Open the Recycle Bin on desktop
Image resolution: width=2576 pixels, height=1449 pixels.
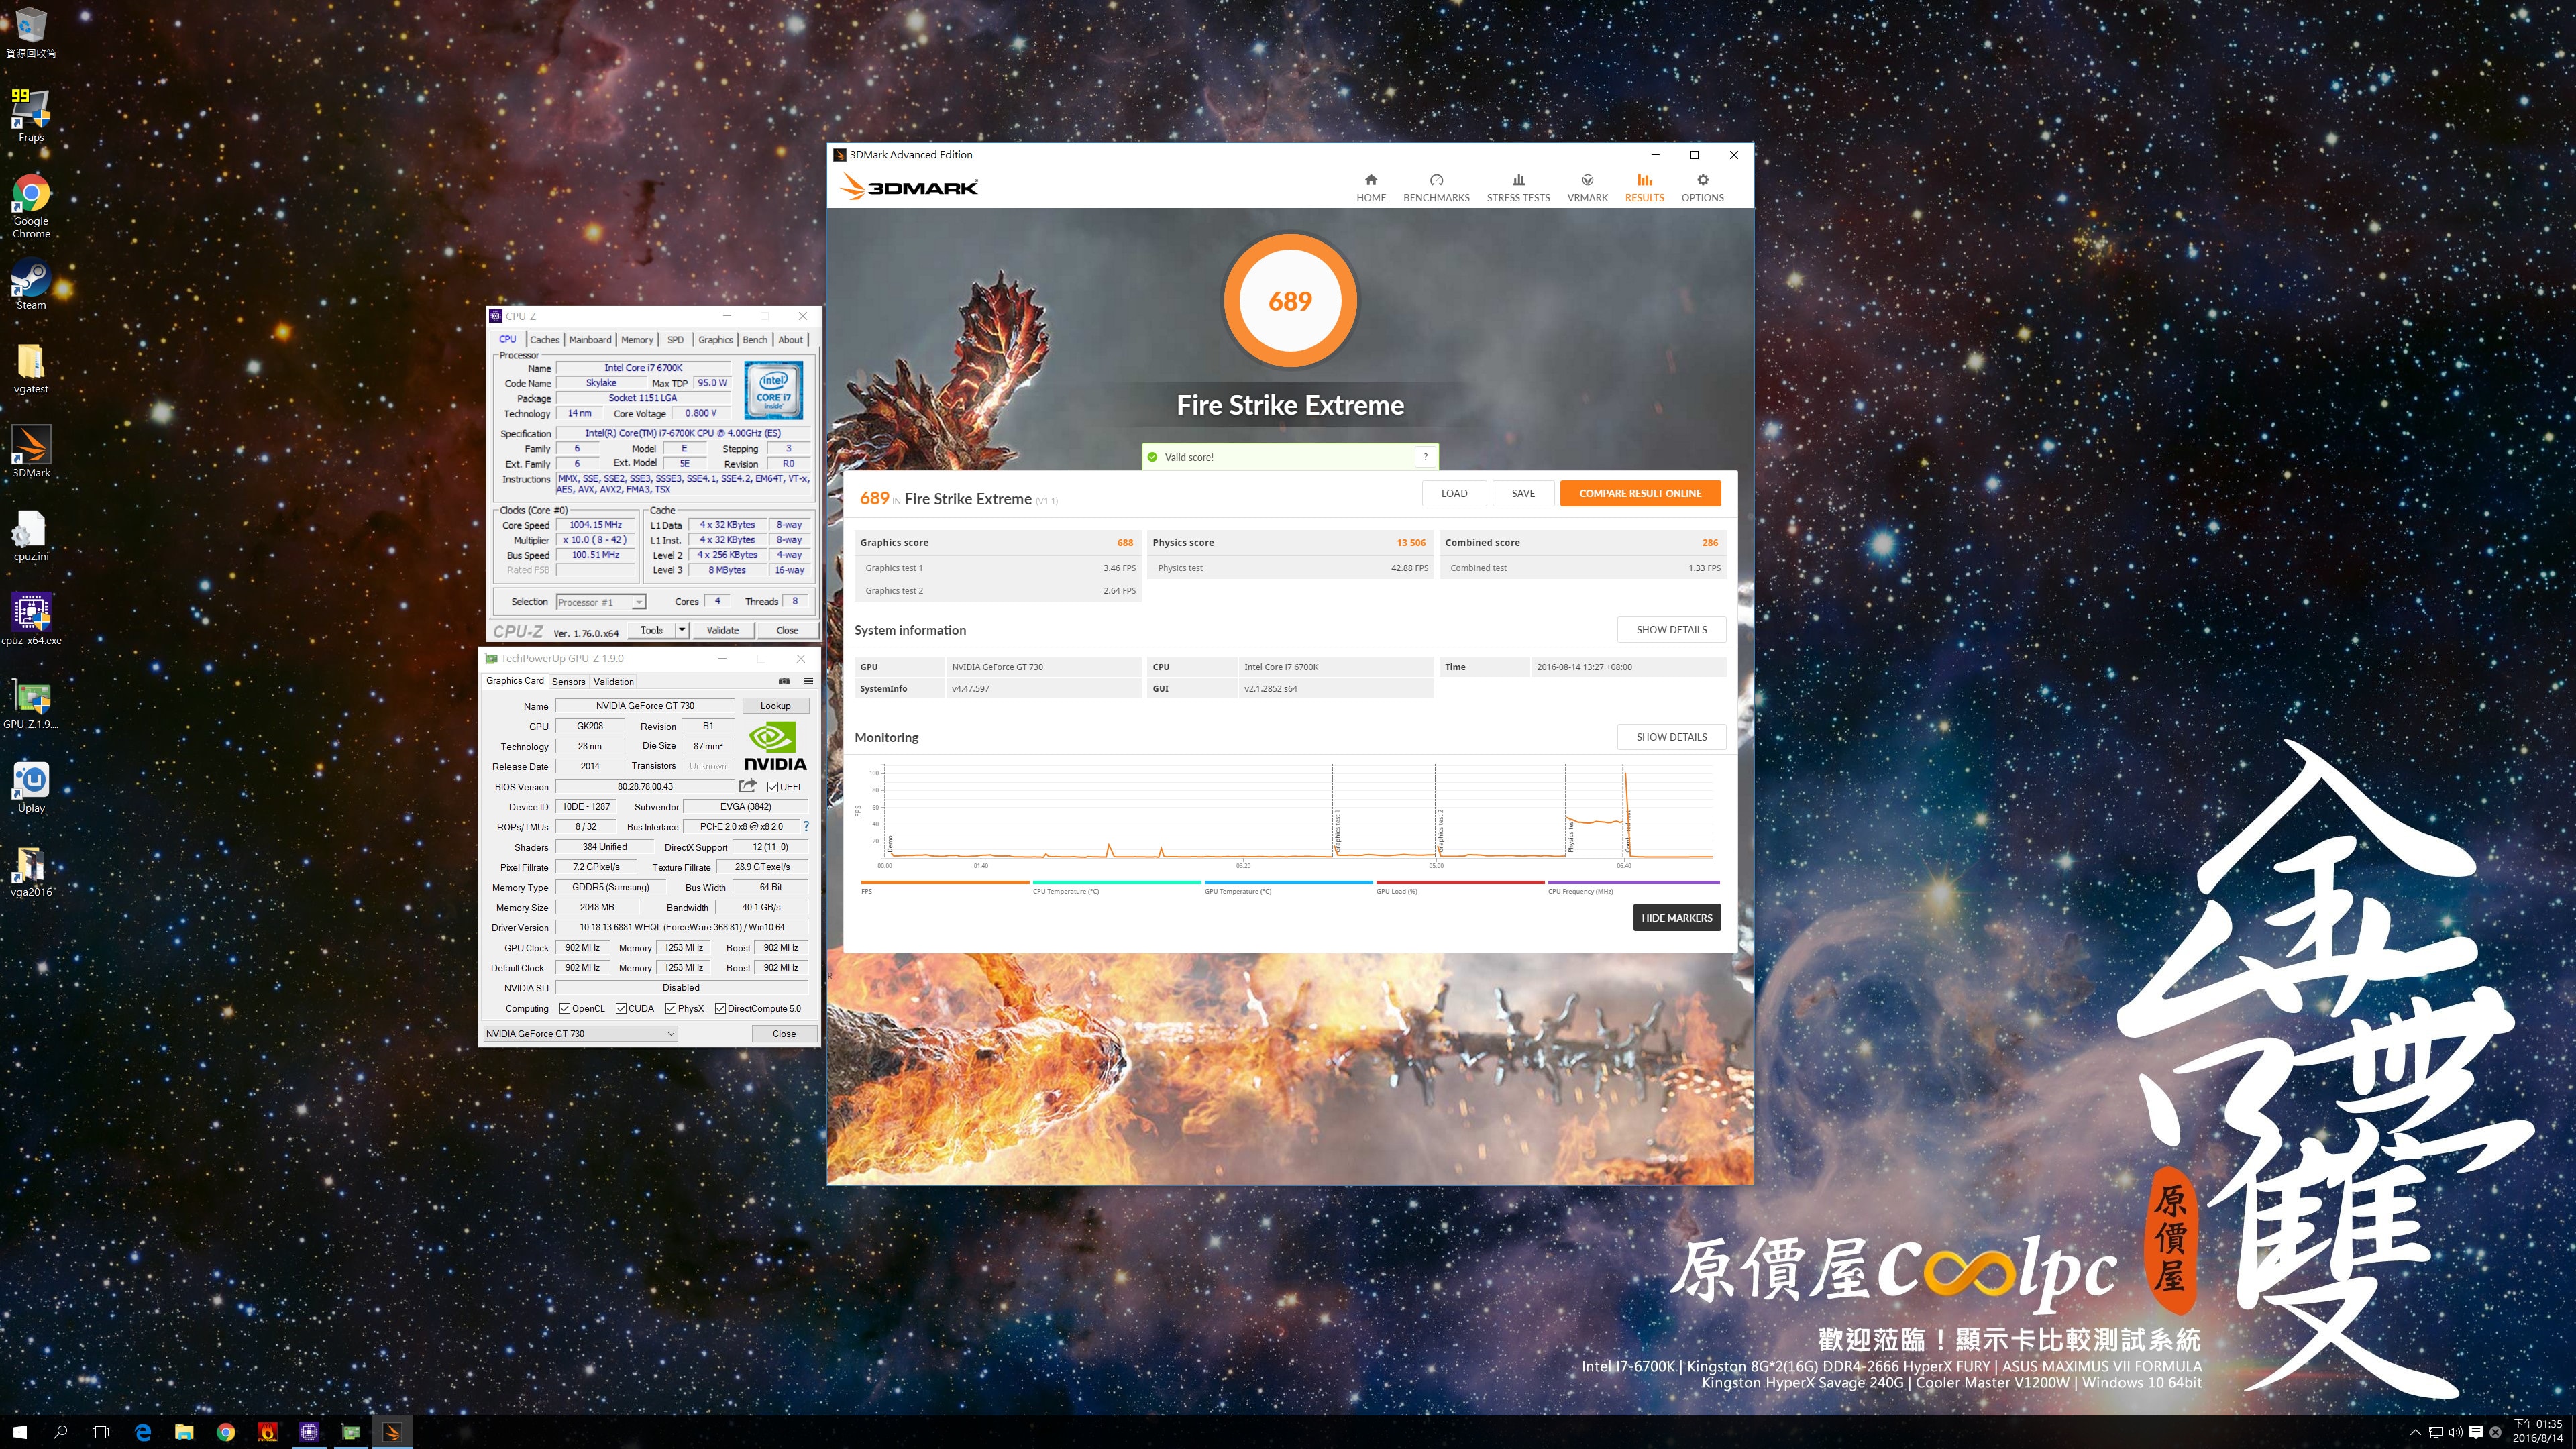click(x=31, y=32)
